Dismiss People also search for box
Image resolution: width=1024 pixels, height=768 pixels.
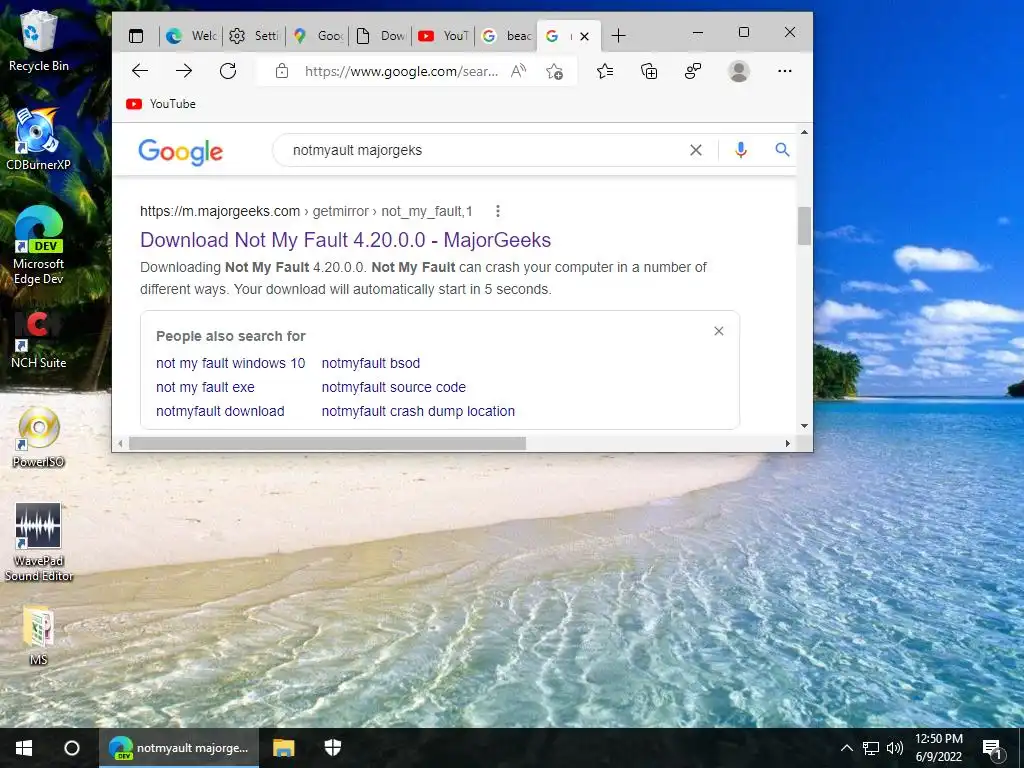pos(718,331)
